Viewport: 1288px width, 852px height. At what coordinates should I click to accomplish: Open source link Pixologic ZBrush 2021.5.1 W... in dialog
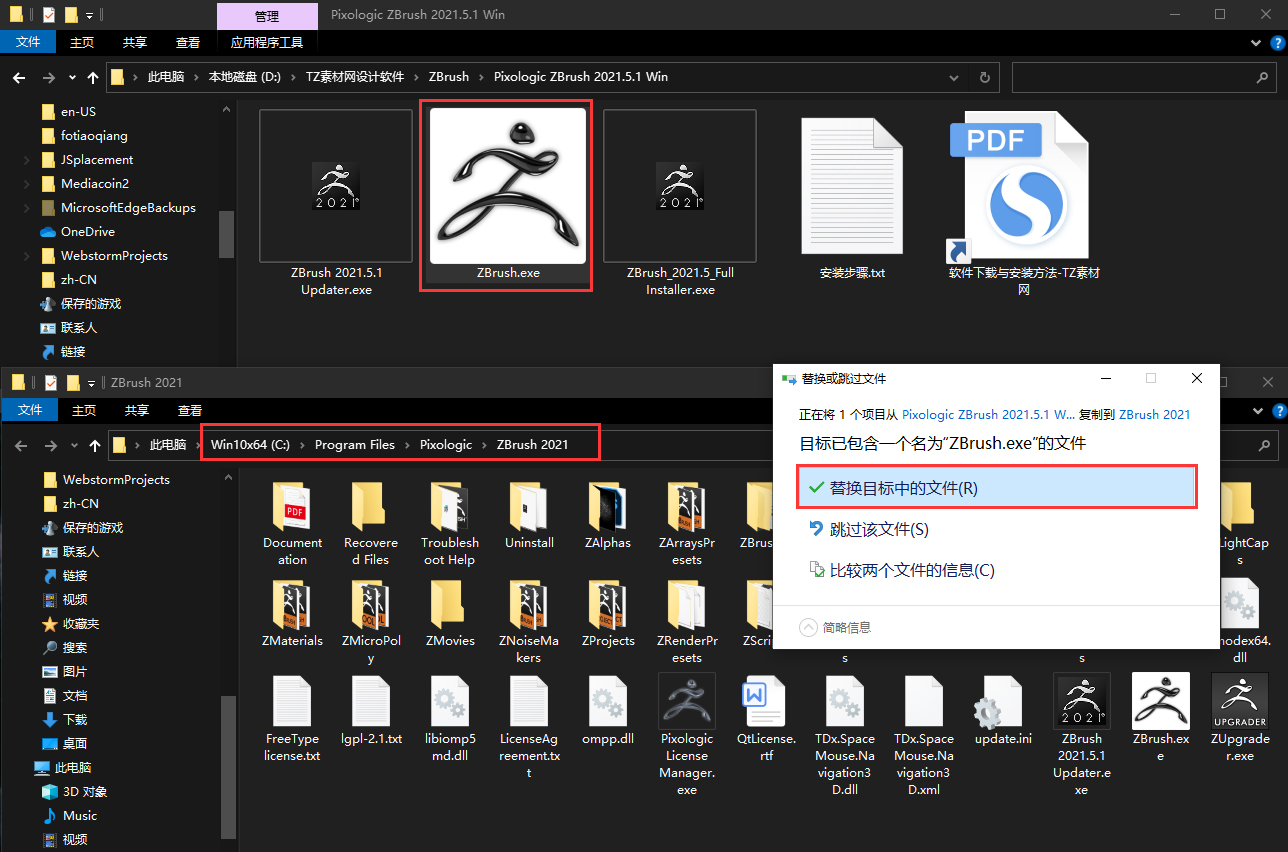point(989,414)
